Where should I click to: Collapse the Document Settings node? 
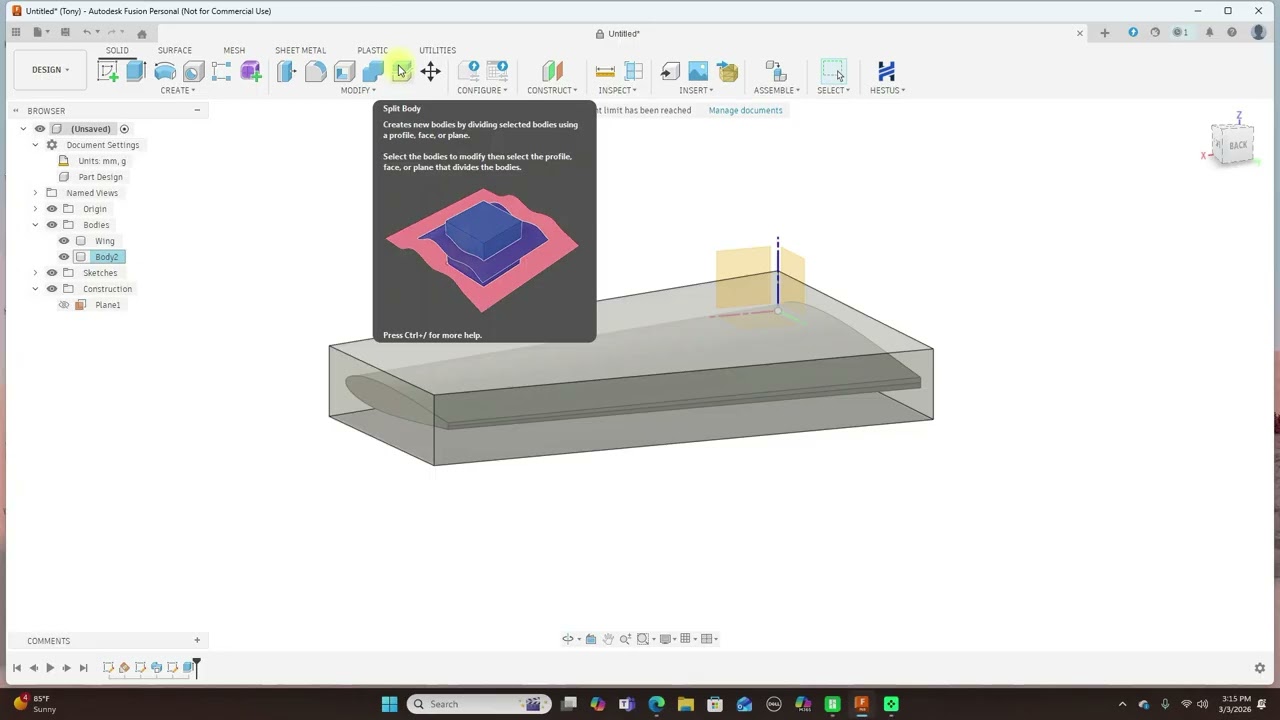[35, 145]
